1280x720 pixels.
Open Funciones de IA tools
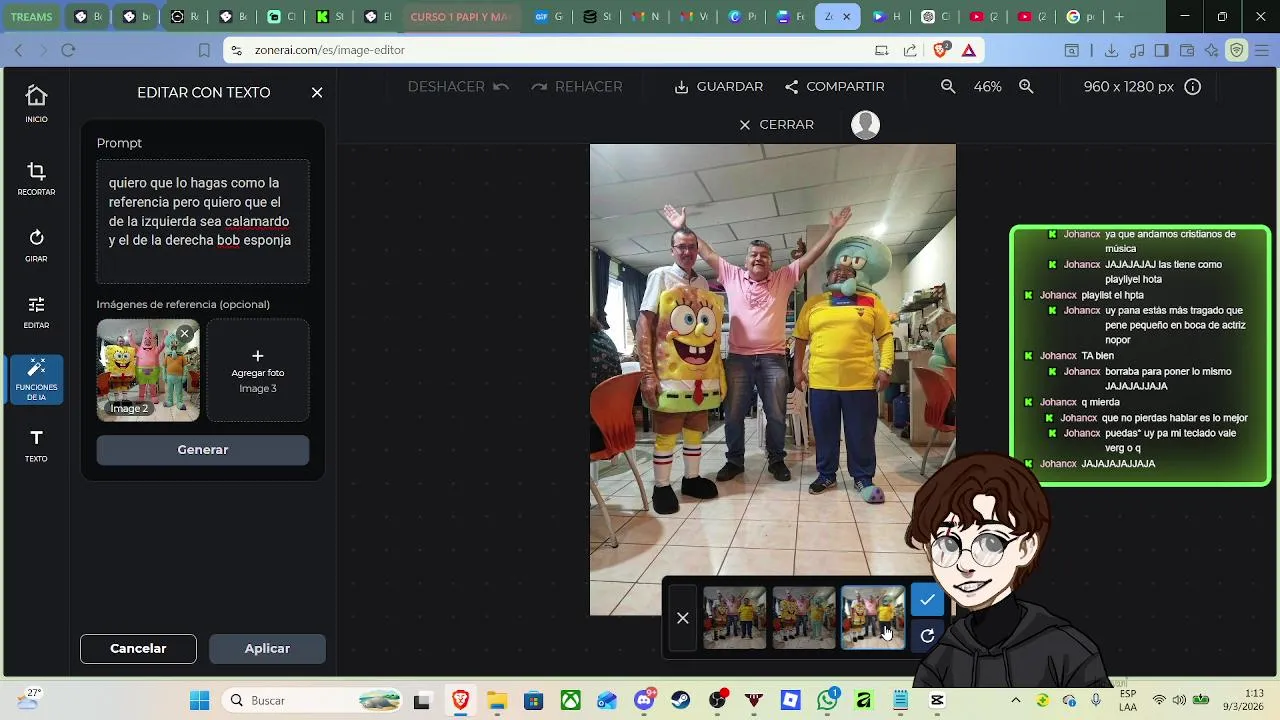(36, 380)
